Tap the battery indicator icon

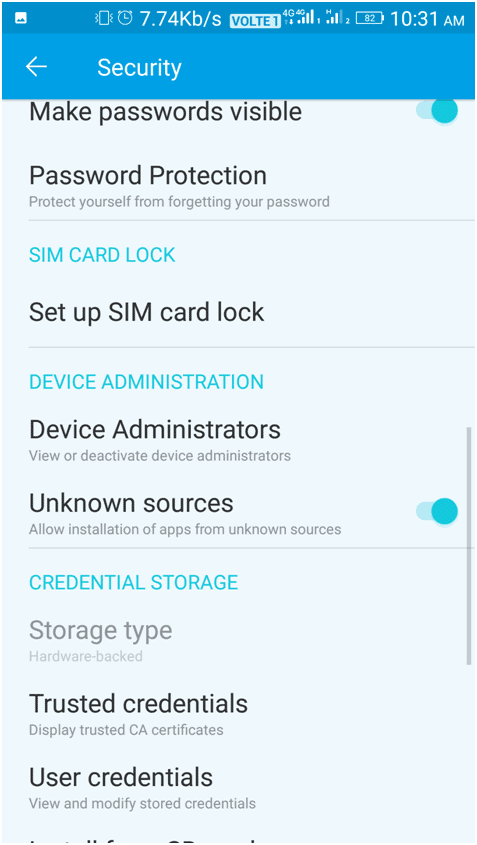tap(369, 19)
